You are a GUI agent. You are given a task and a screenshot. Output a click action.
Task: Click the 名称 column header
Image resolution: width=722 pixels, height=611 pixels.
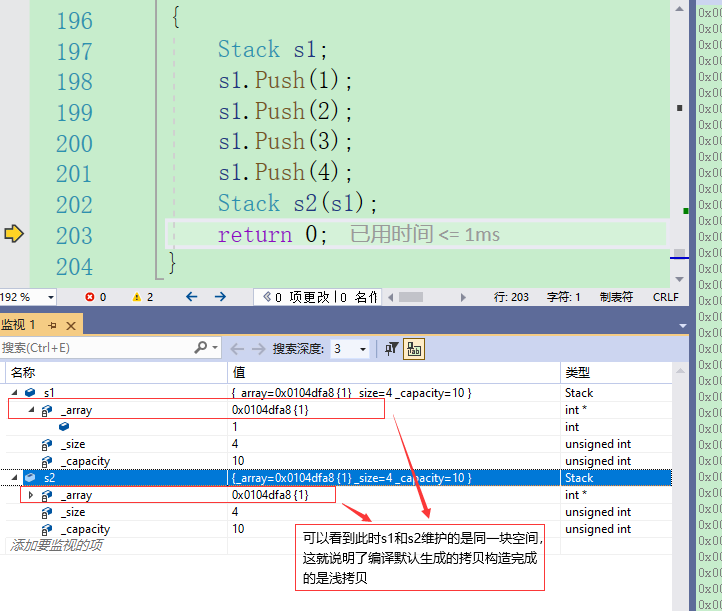click(116, 372)
